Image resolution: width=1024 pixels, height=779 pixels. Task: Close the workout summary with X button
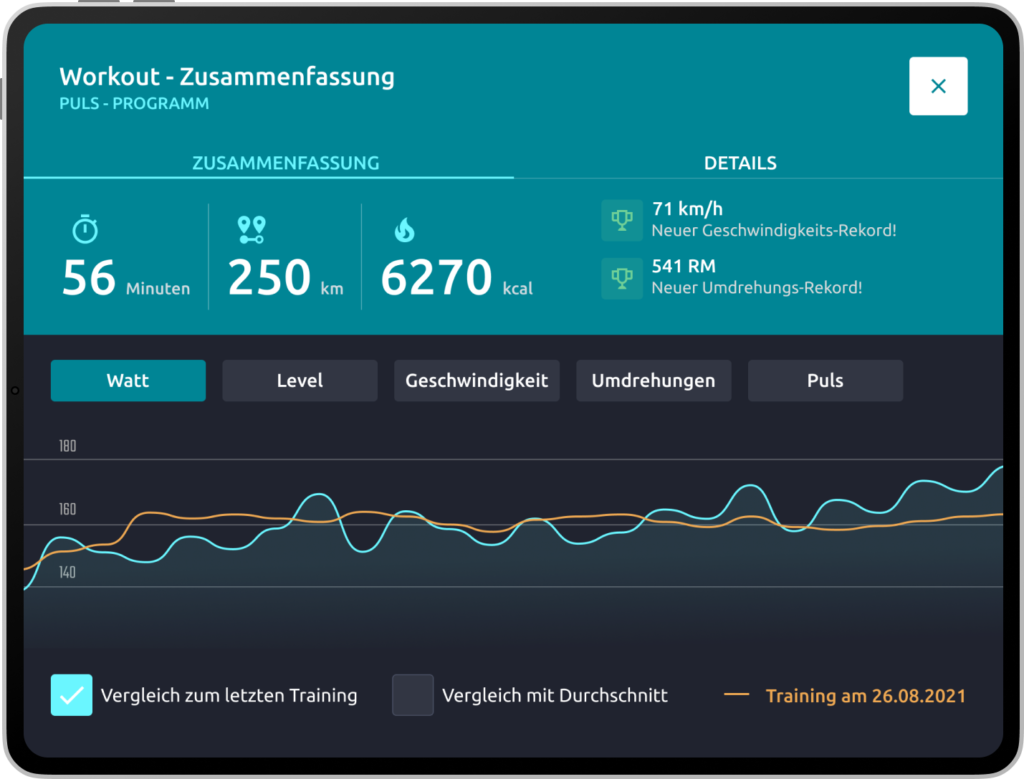[x=938, y=86]
